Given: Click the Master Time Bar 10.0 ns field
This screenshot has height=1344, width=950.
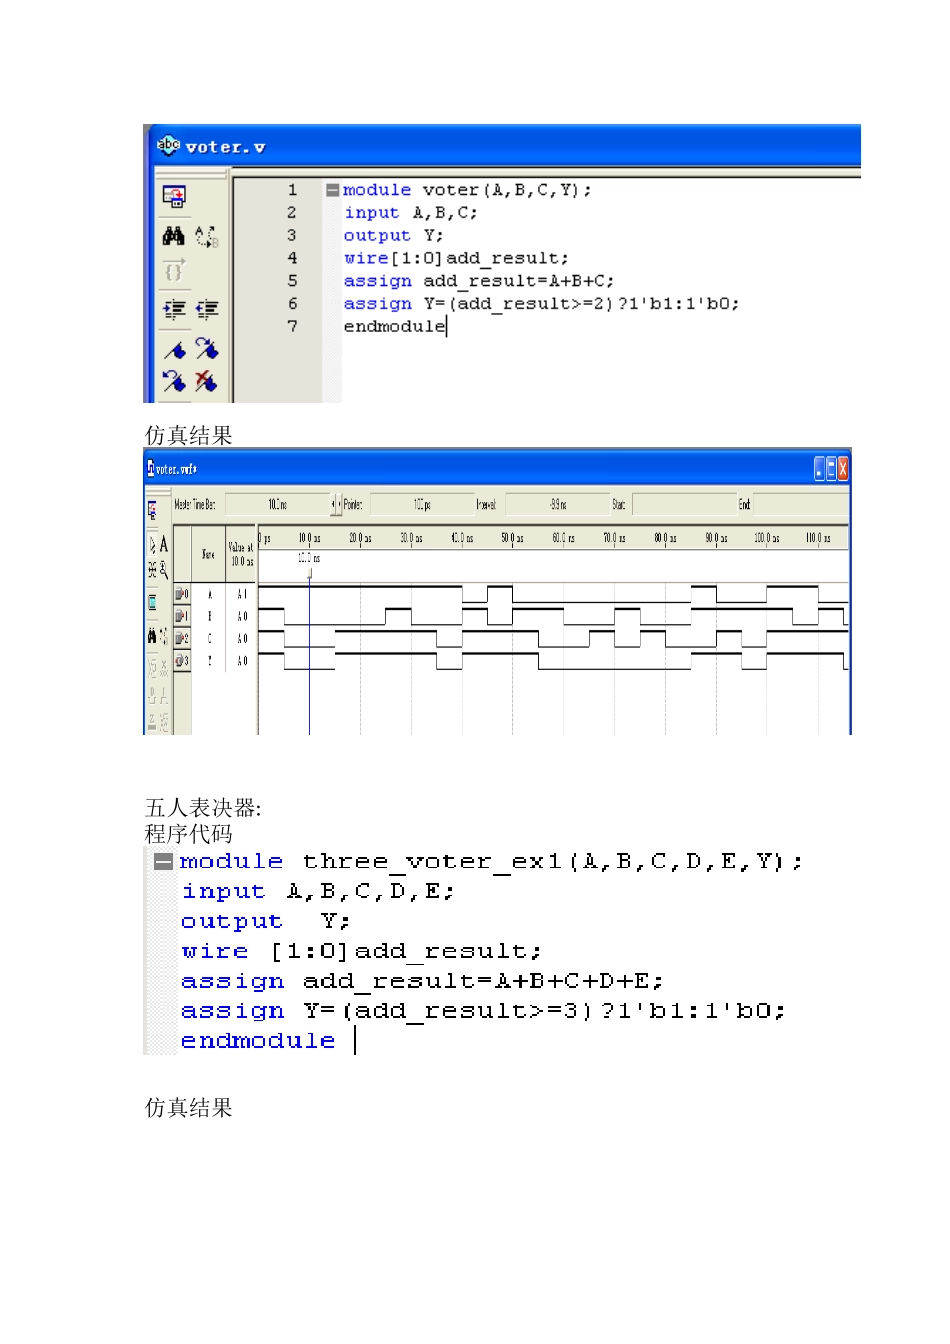Looking at the screenshot, I should click(x=278, y=504).
